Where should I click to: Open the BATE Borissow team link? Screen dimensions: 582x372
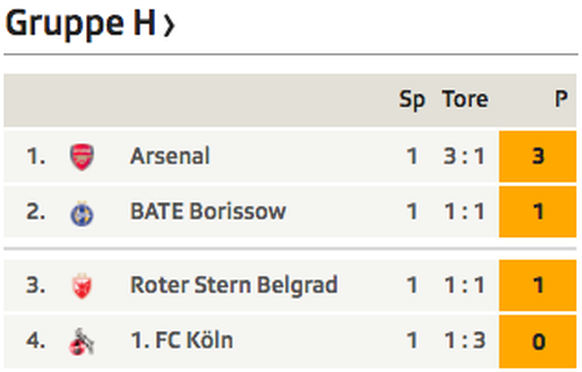(208, 211)
